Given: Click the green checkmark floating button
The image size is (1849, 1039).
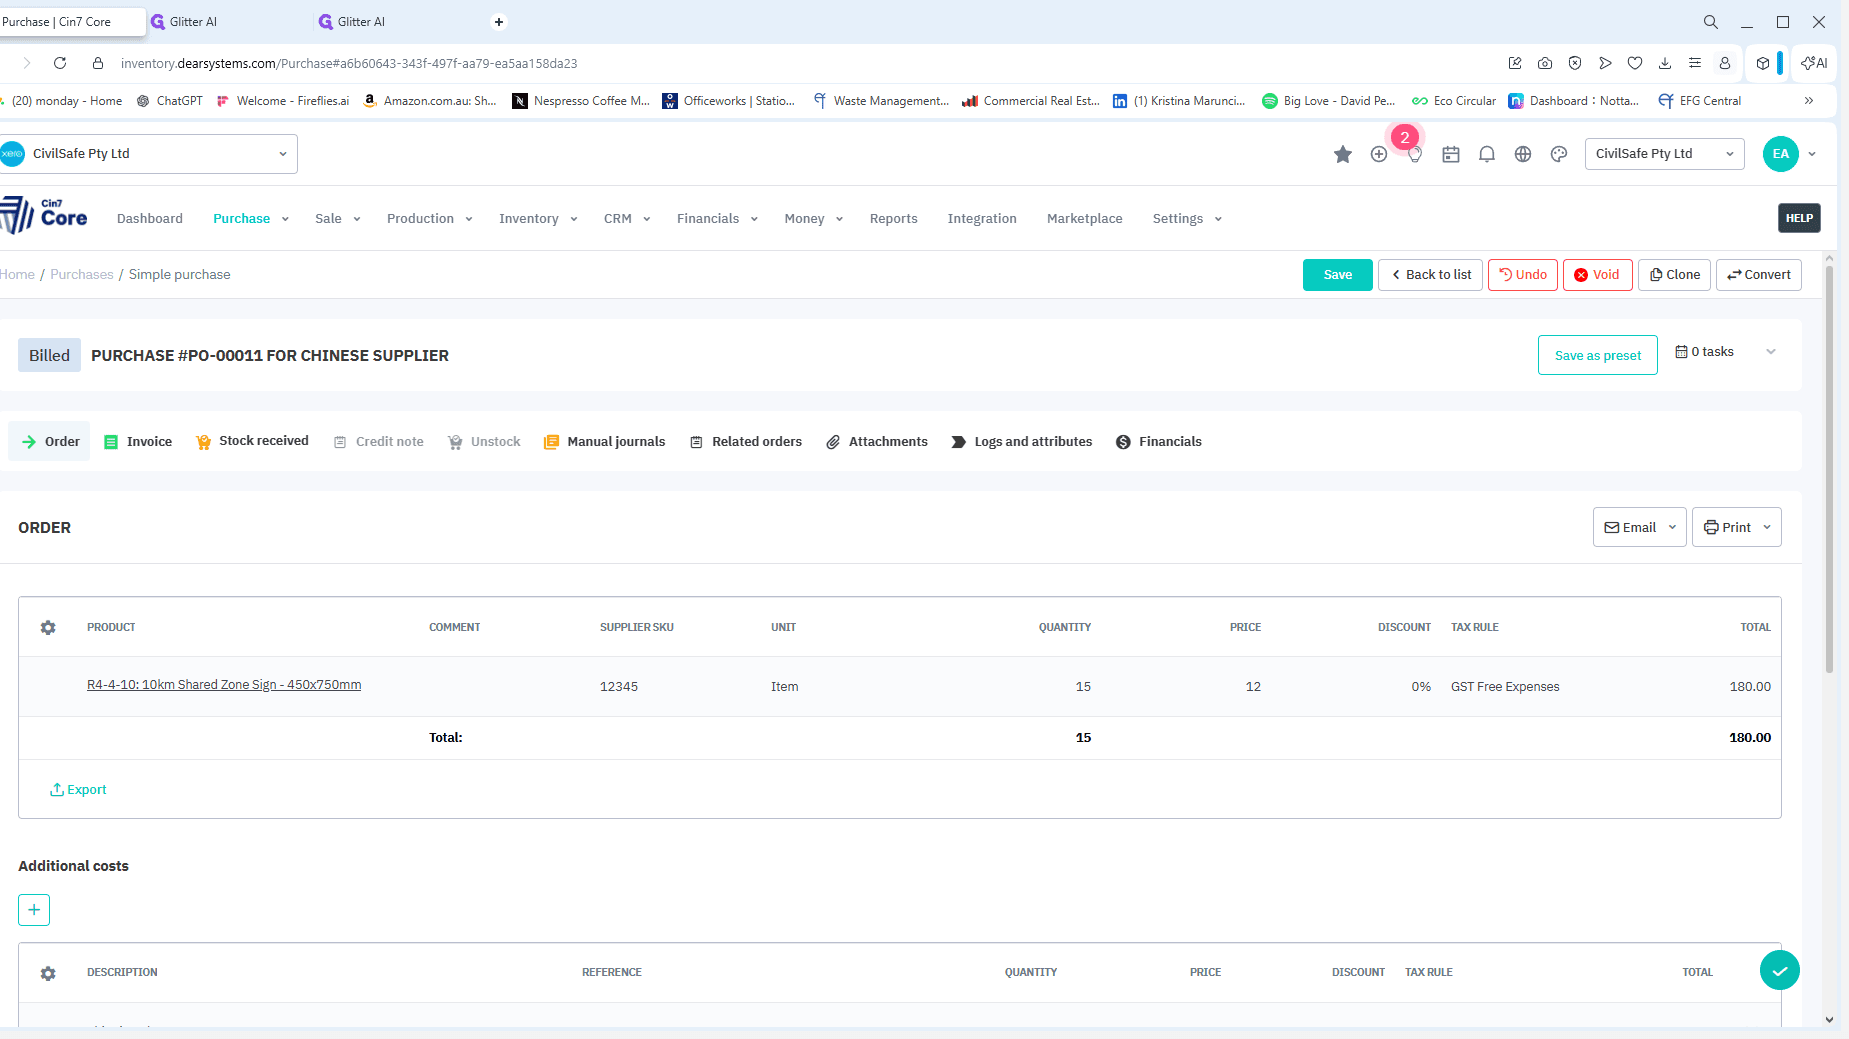Looking at the screenshot, I should click(x=1780, y=970).
